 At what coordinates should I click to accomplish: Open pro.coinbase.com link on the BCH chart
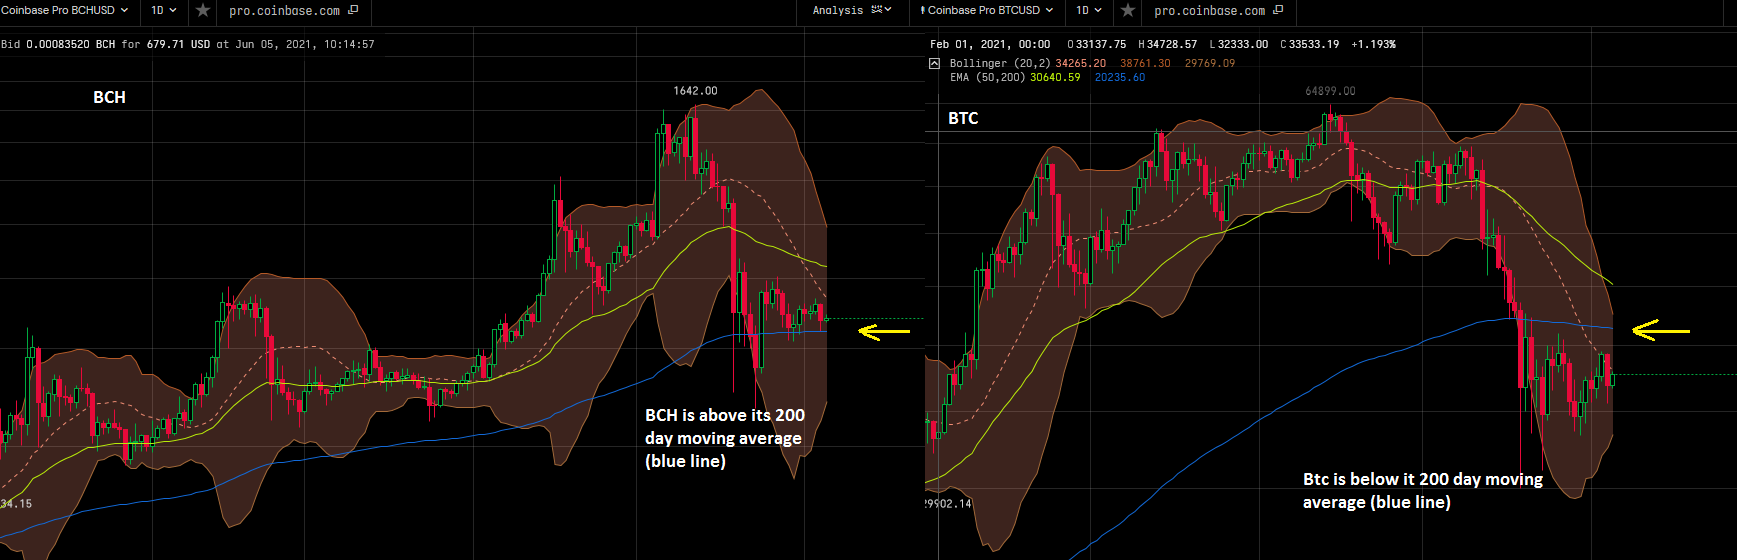click(x=284, y=11)
